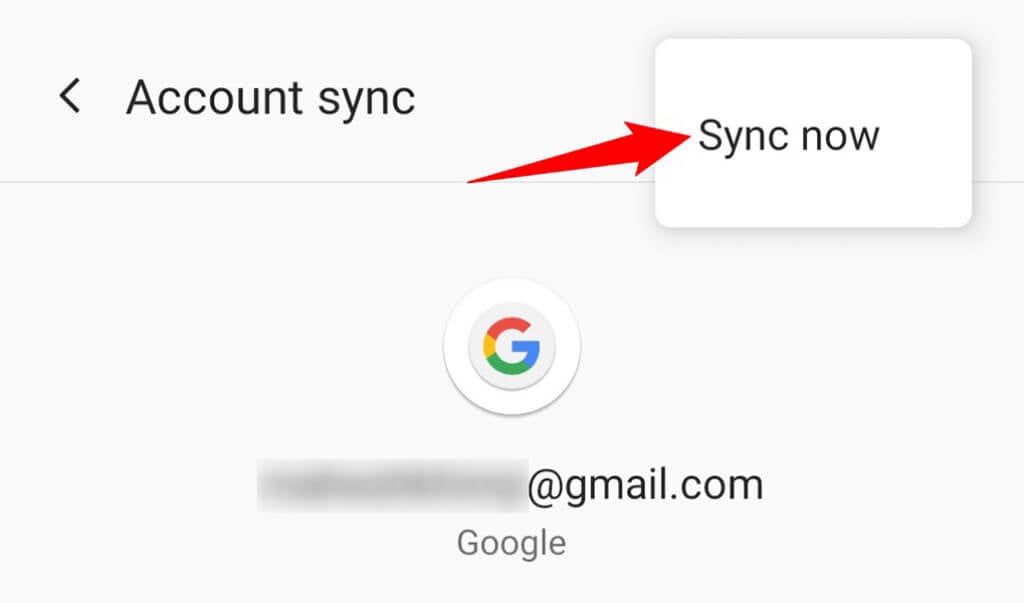Tap the colorful Google G logo
This screenshot has width=1024, height=603.
[x=511, y=346]
